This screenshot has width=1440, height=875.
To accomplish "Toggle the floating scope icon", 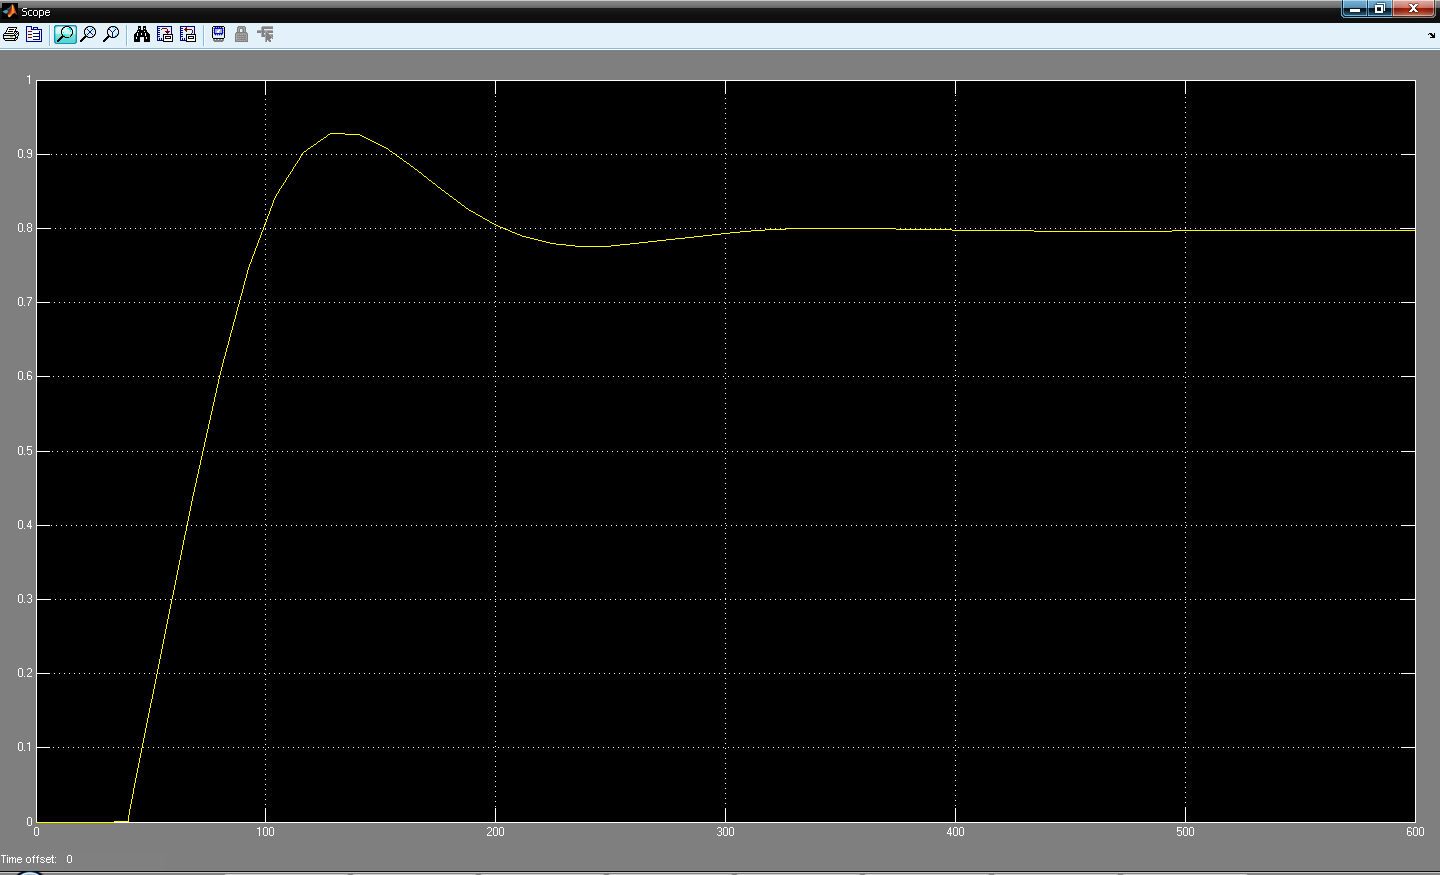I will coord(218,34).
